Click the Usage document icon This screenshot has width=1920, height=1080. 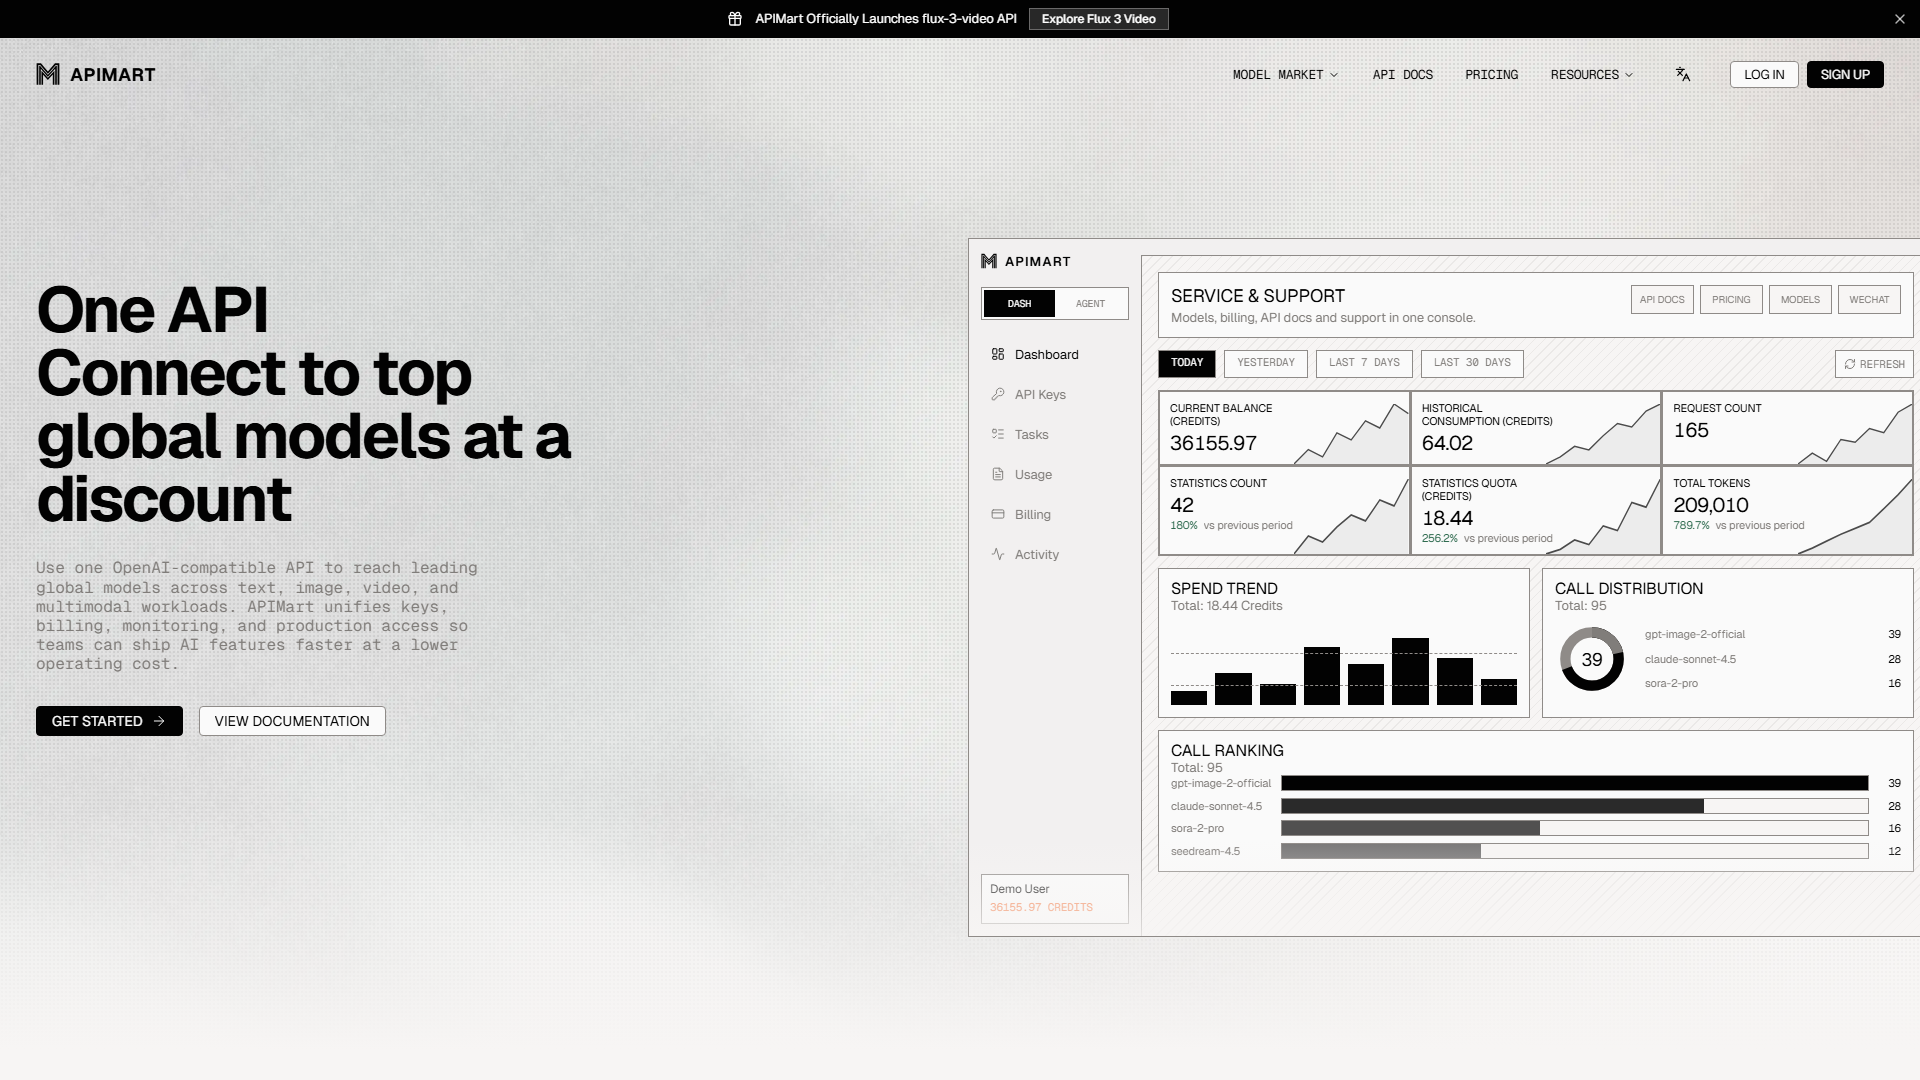[998, 474]
